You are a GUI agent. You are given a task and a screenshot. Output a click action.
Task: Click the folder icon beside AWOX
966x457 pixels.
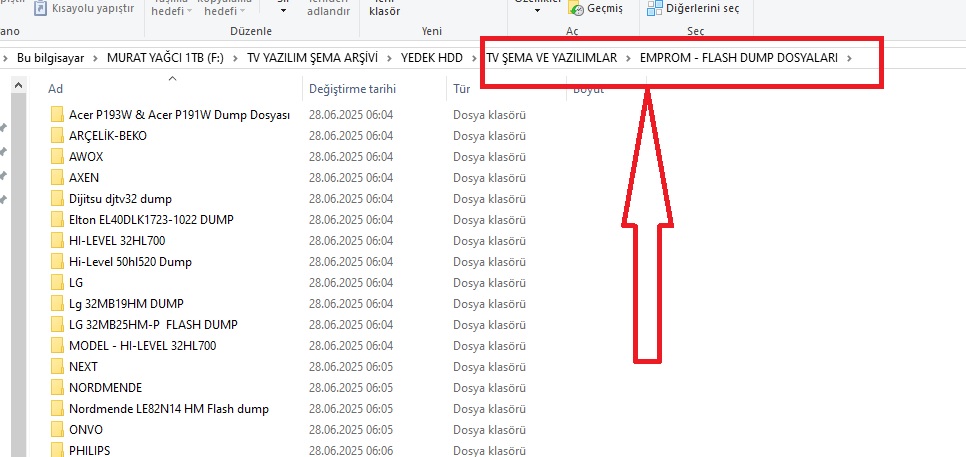click(57, 157)
